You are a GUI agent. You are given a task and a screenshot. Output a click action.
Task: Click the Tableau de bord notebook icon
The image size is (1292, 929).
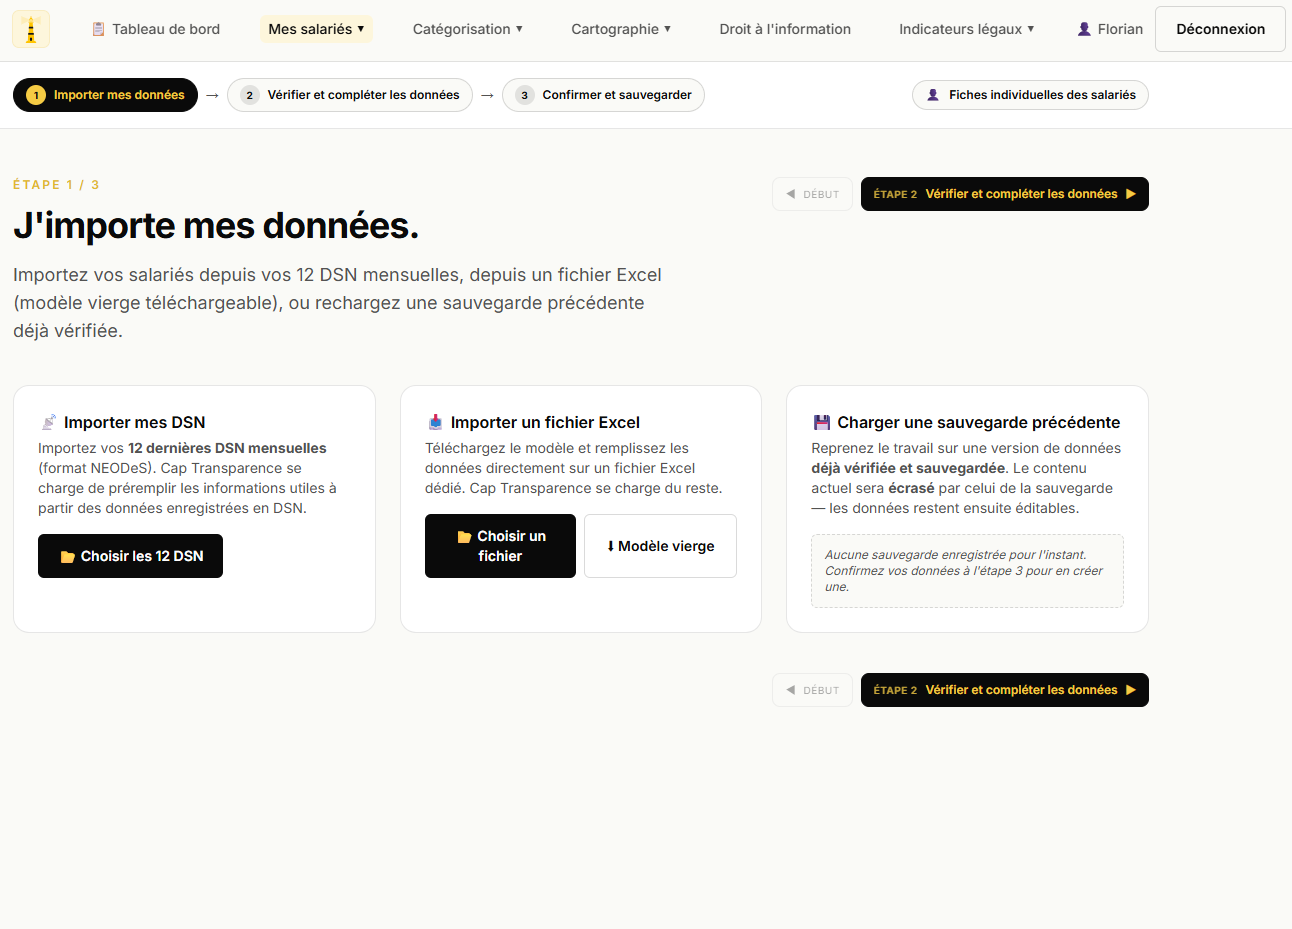pyautogui.click(x=98, y=29)
